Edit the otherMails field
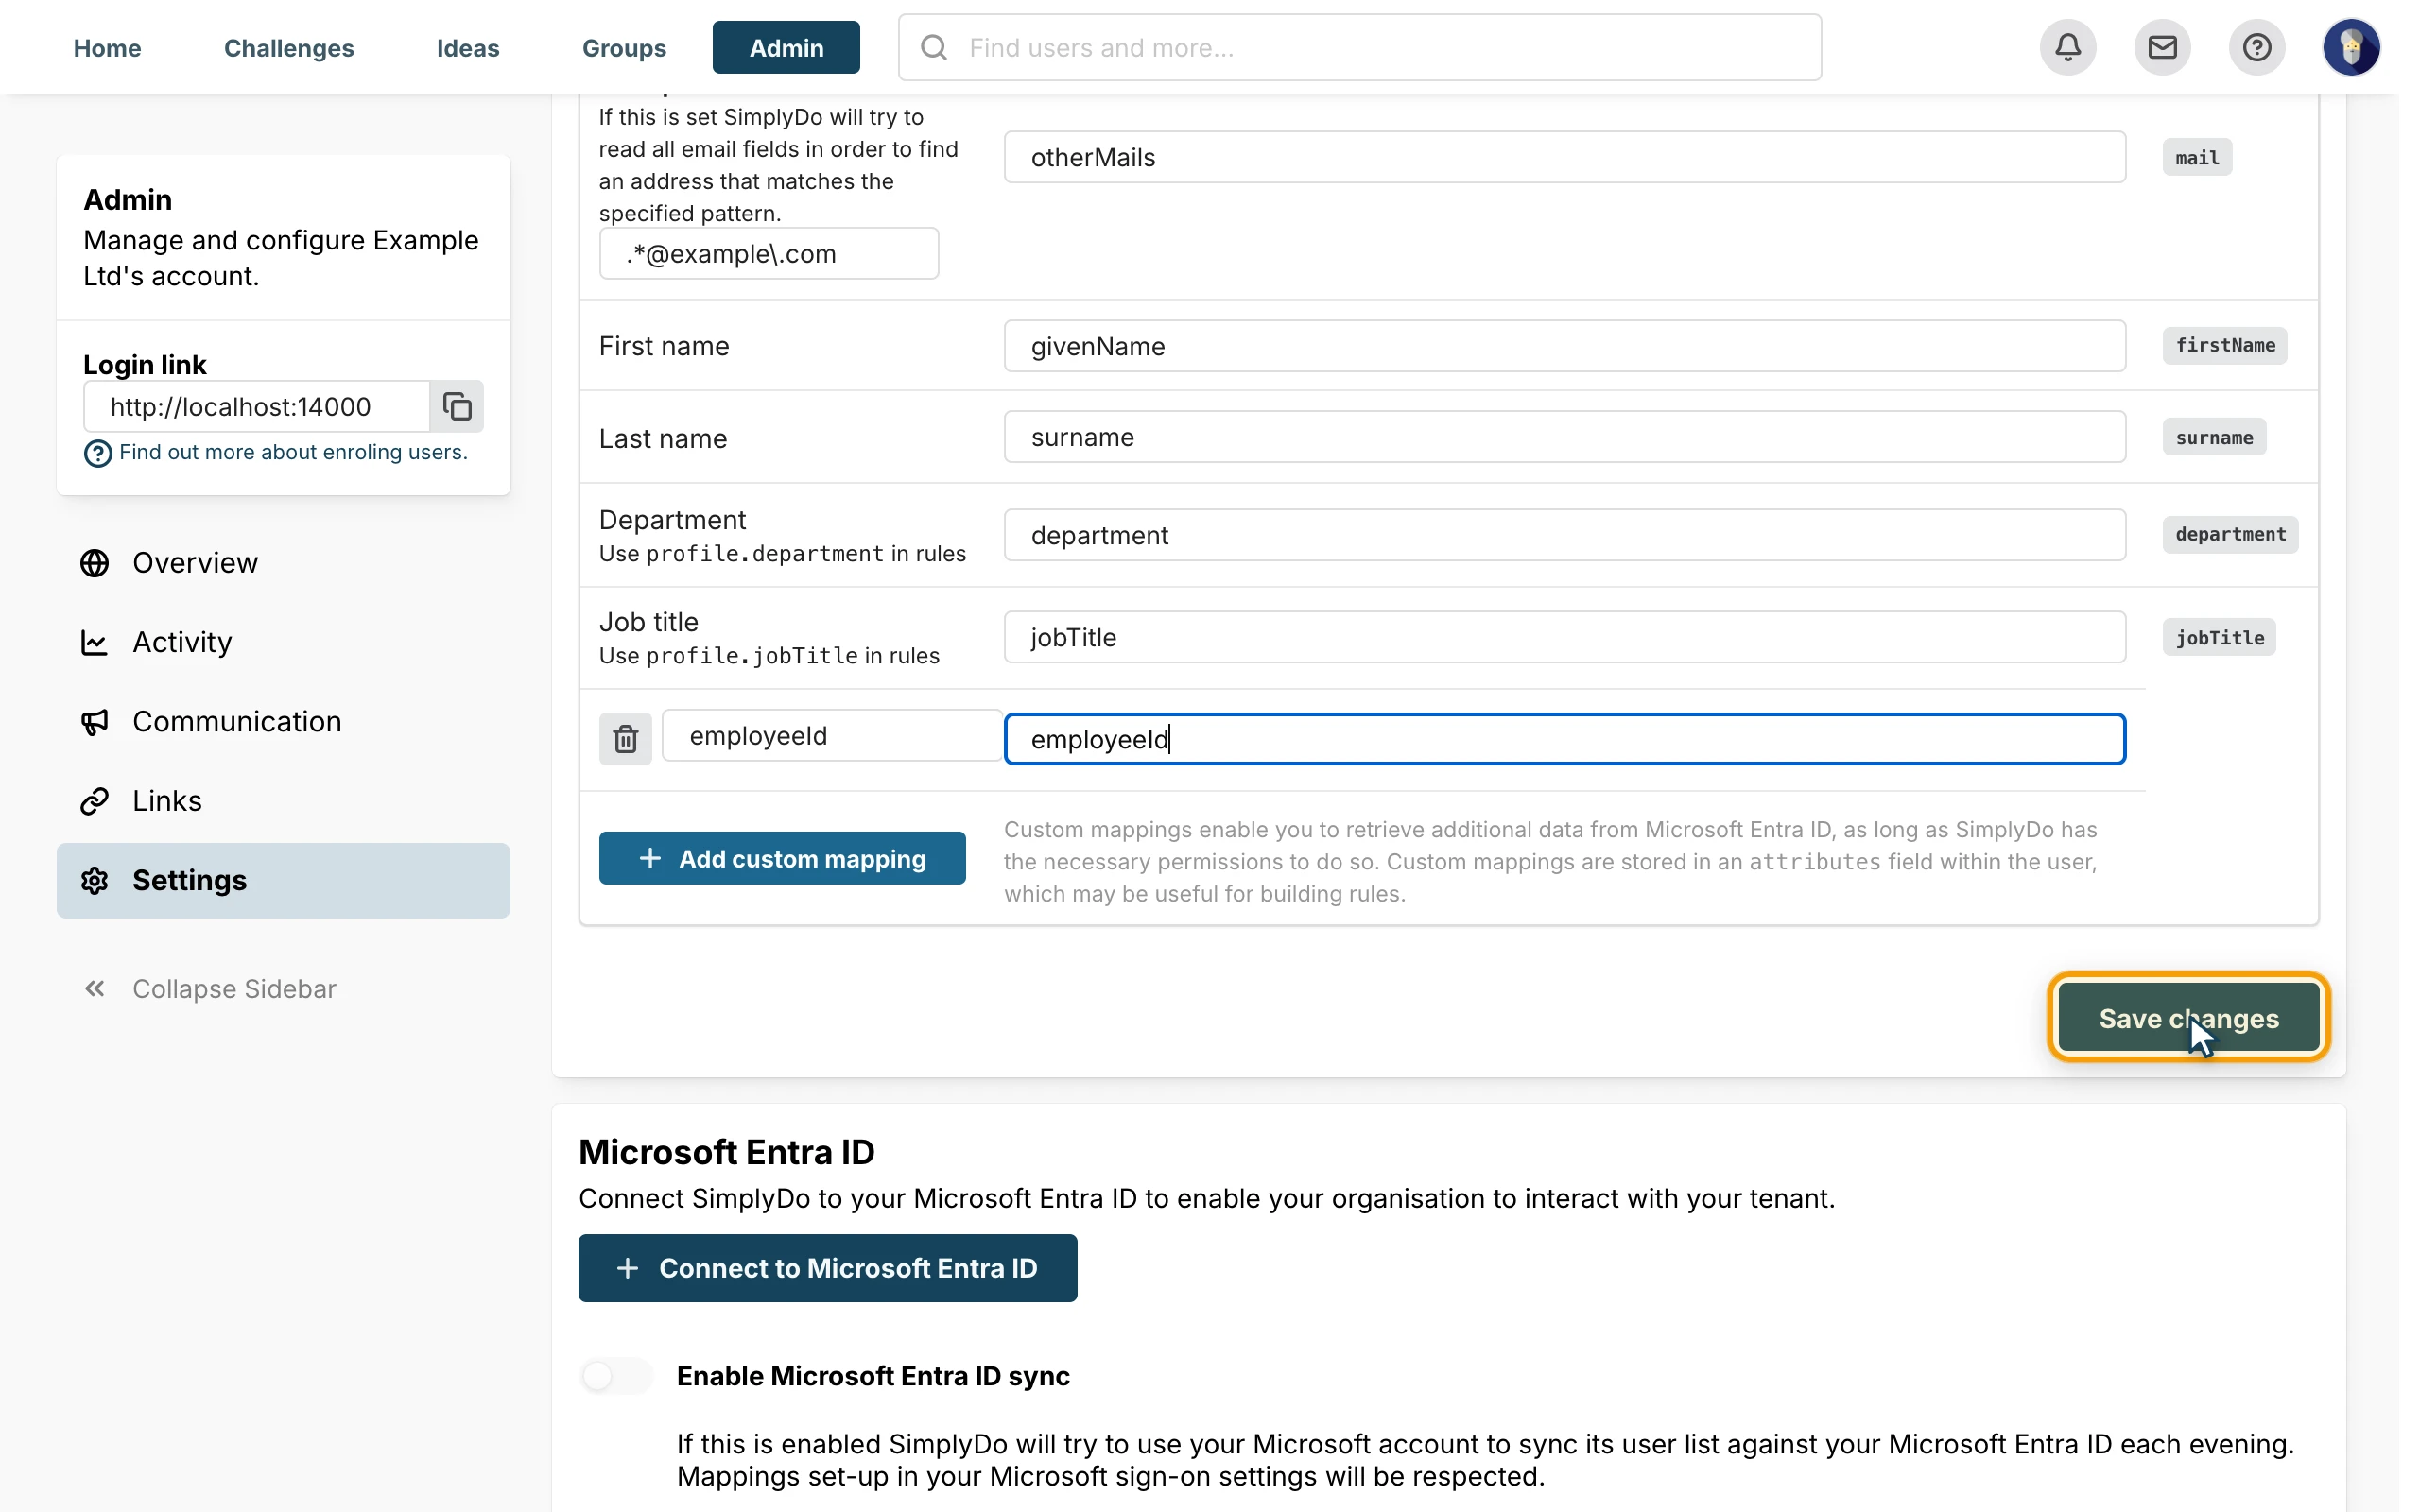Viewport: 2420px width, 1512px height. pos(1565,157)
